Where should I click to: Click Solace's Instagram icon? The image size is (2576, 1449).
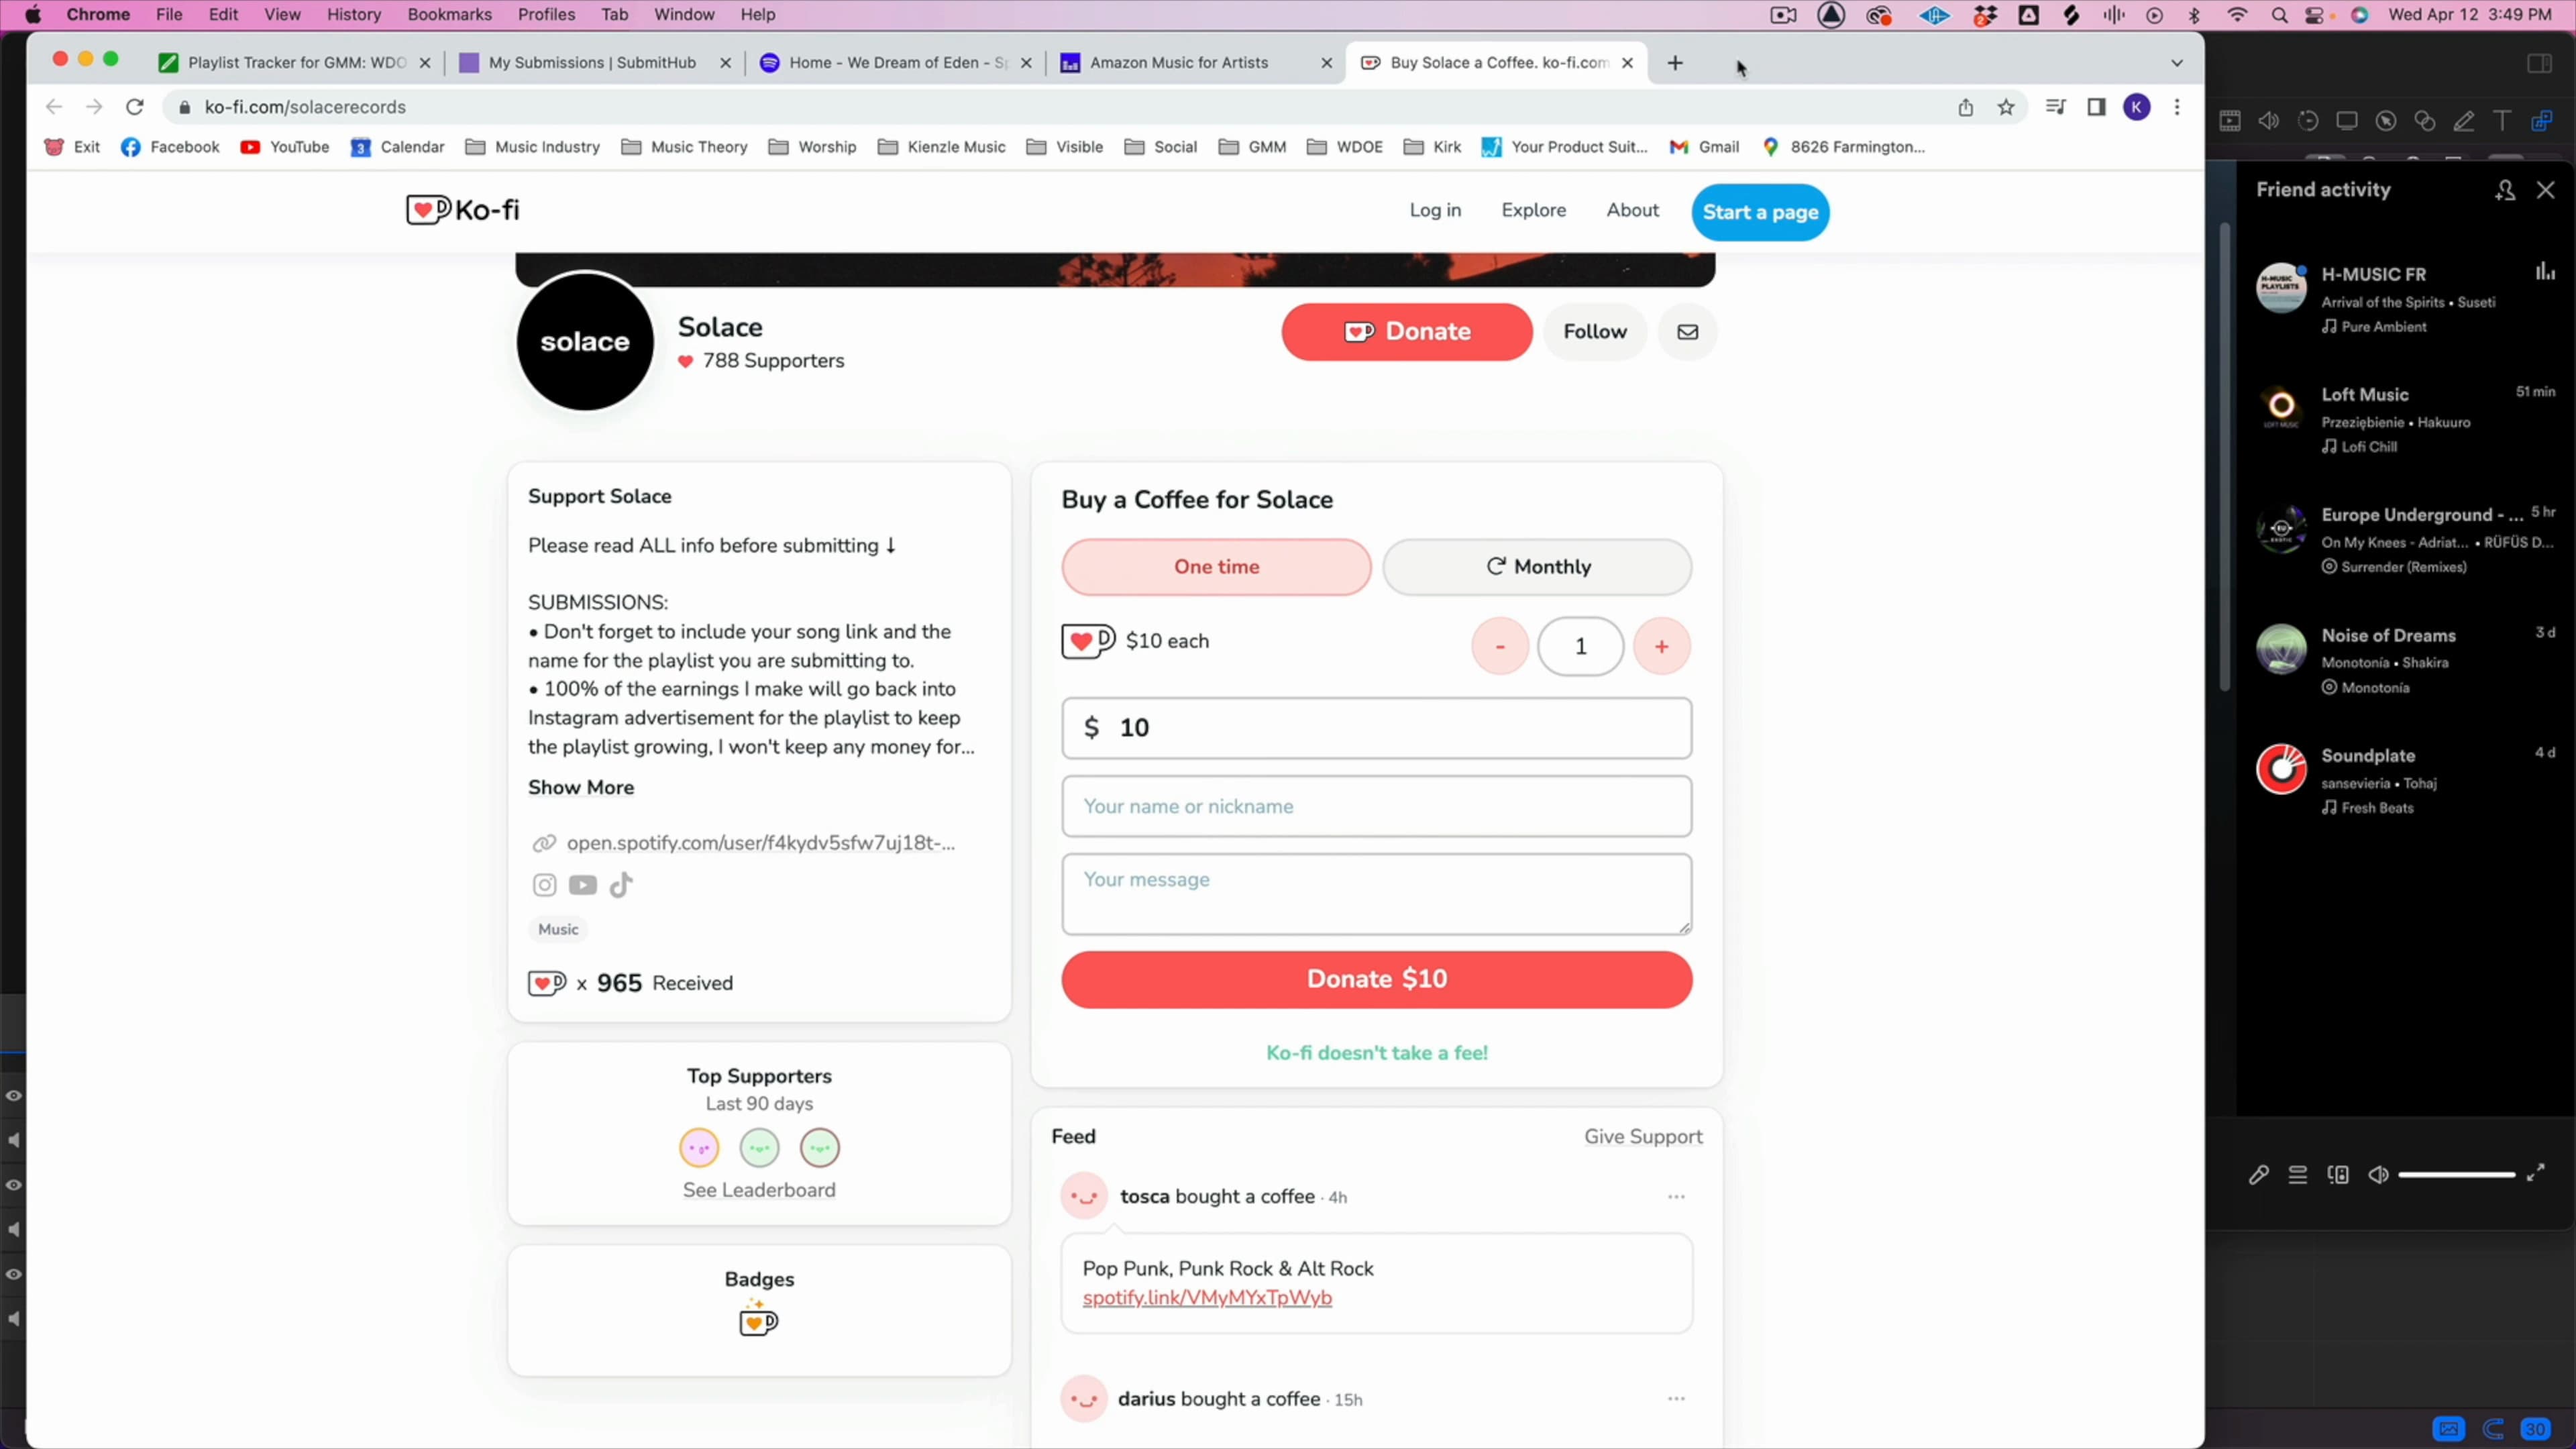[x=545, y=885]
